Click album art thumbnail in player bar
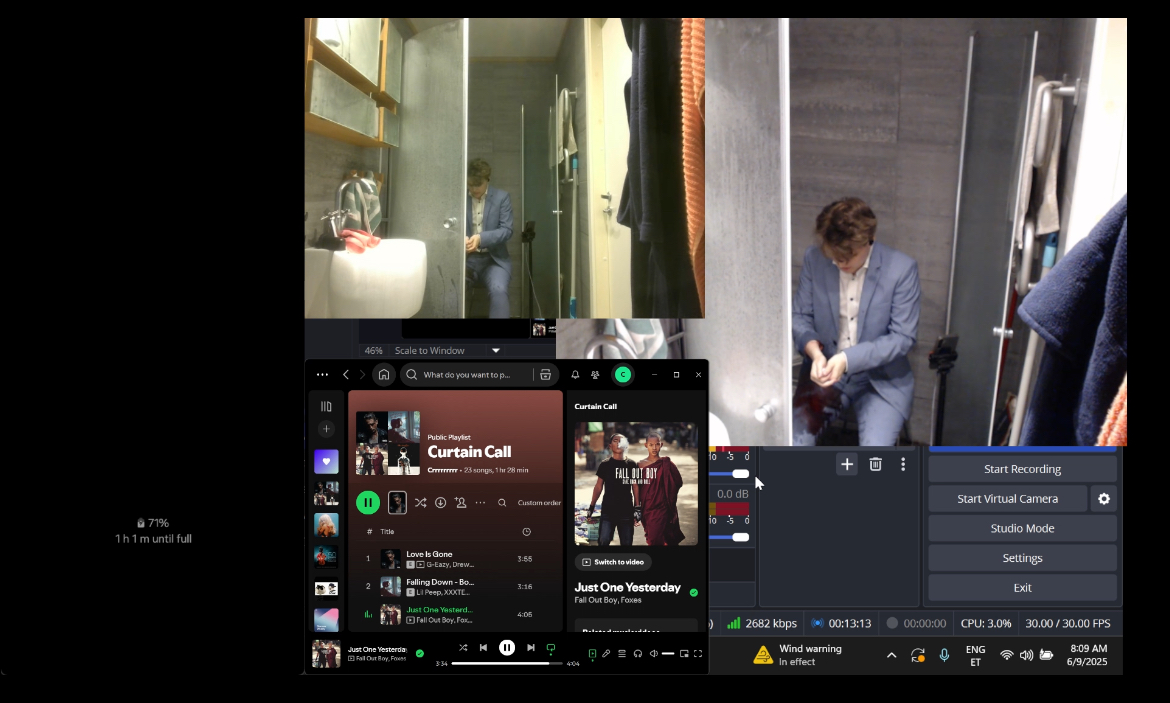1170x703 pixels. click(326, 654)
